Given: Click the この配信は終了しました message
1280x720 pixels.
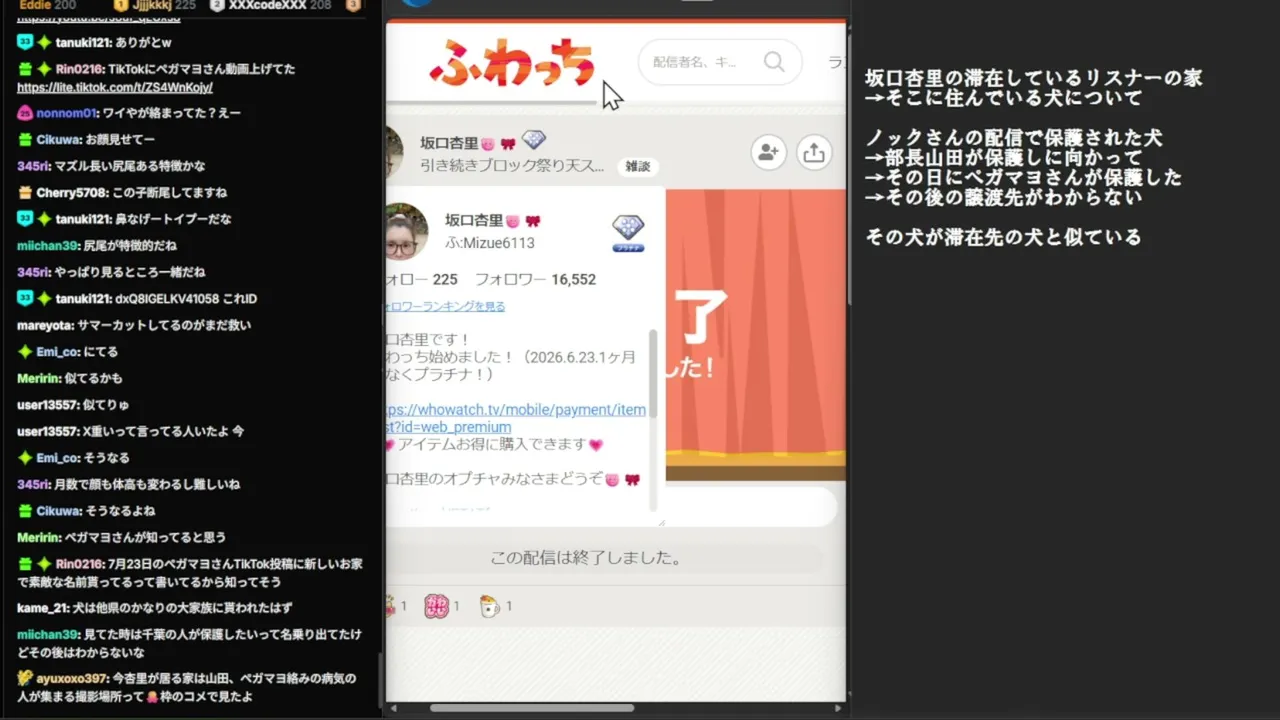Looking at the screenshot, I should 586,558.
